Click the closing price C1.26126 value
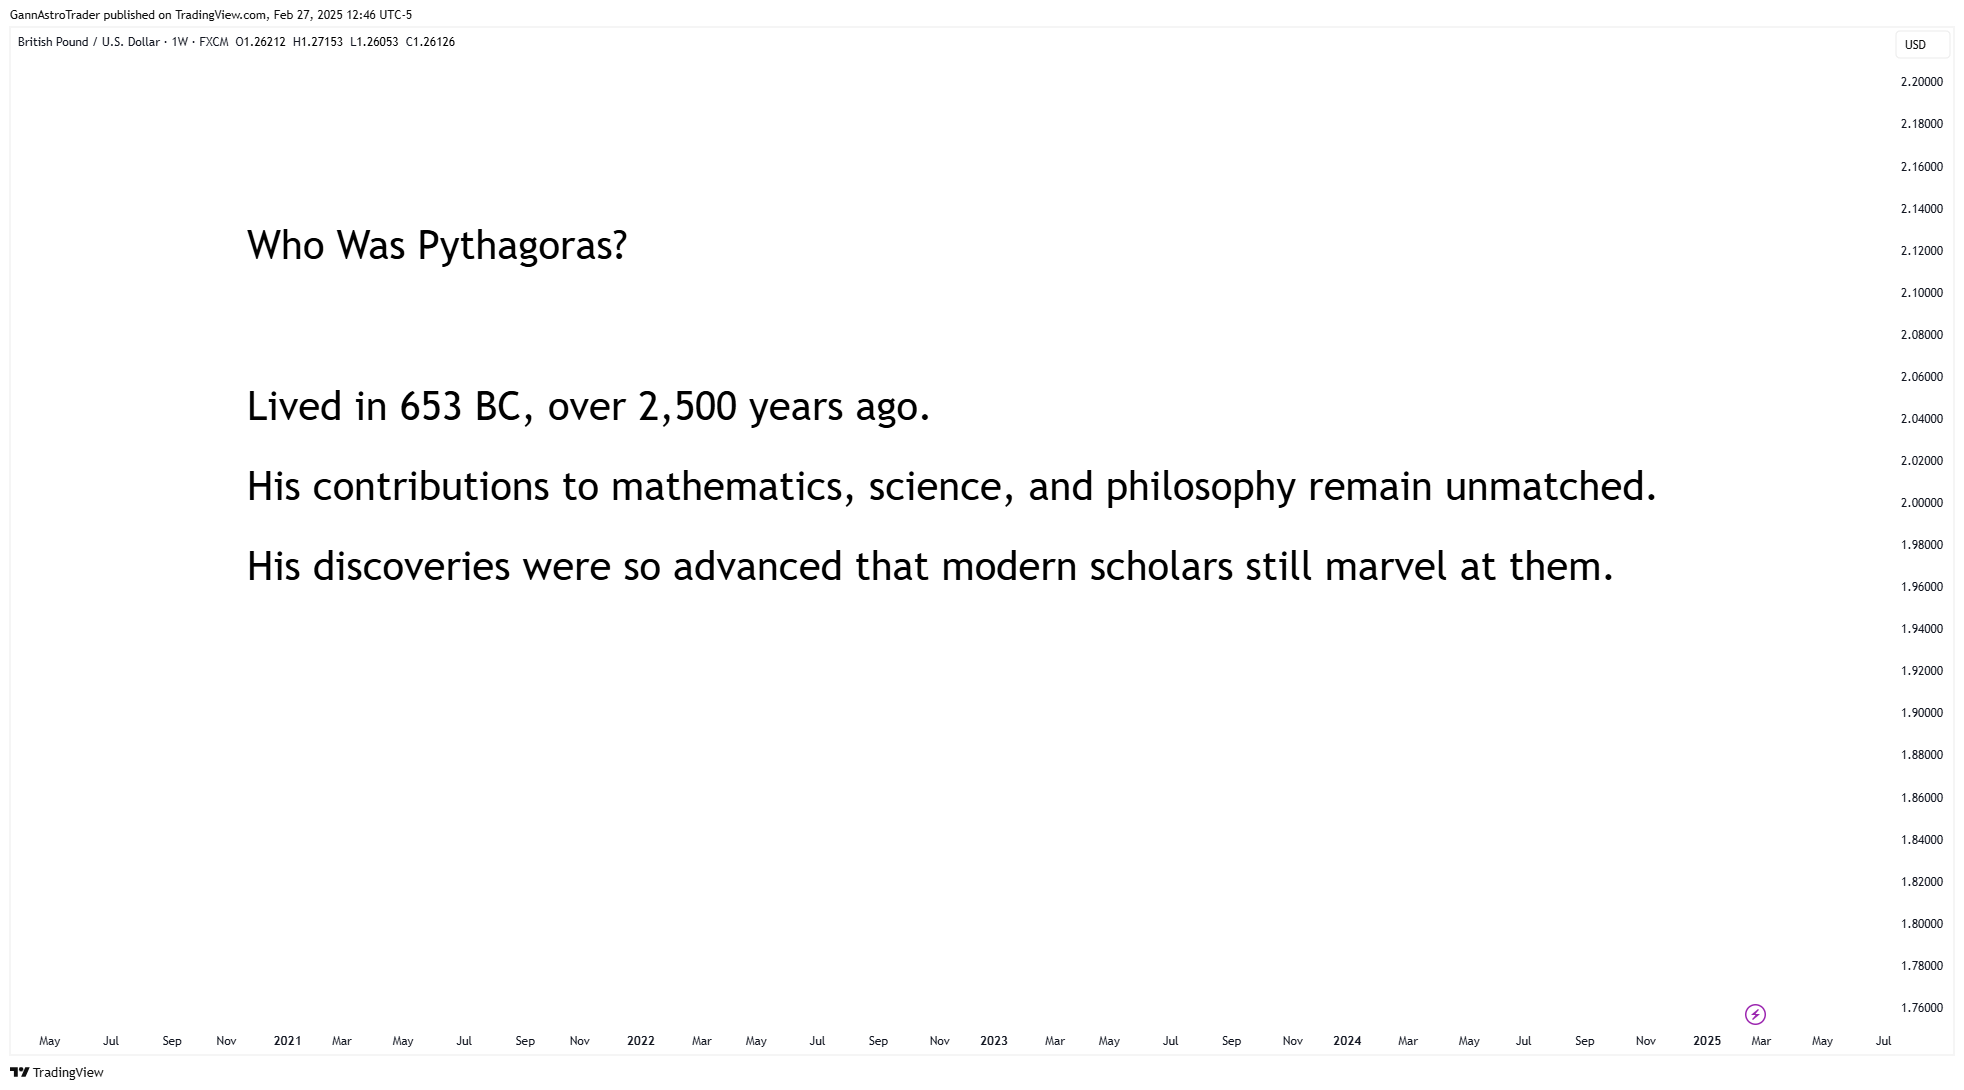This screenshot has width=1964, height=1090. click(x=430, y=42)
